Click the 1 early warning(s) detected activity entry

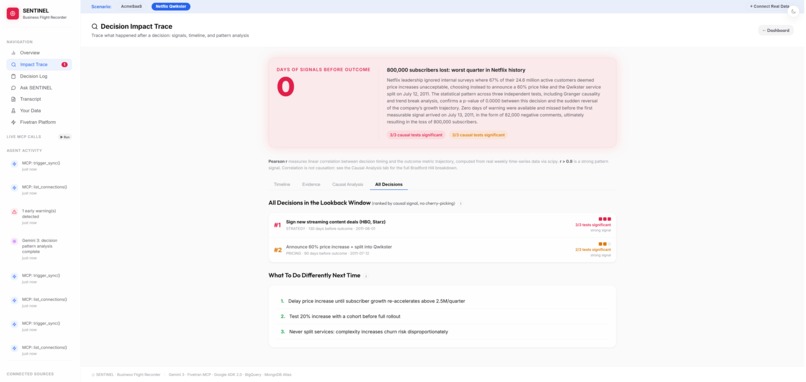39,216
